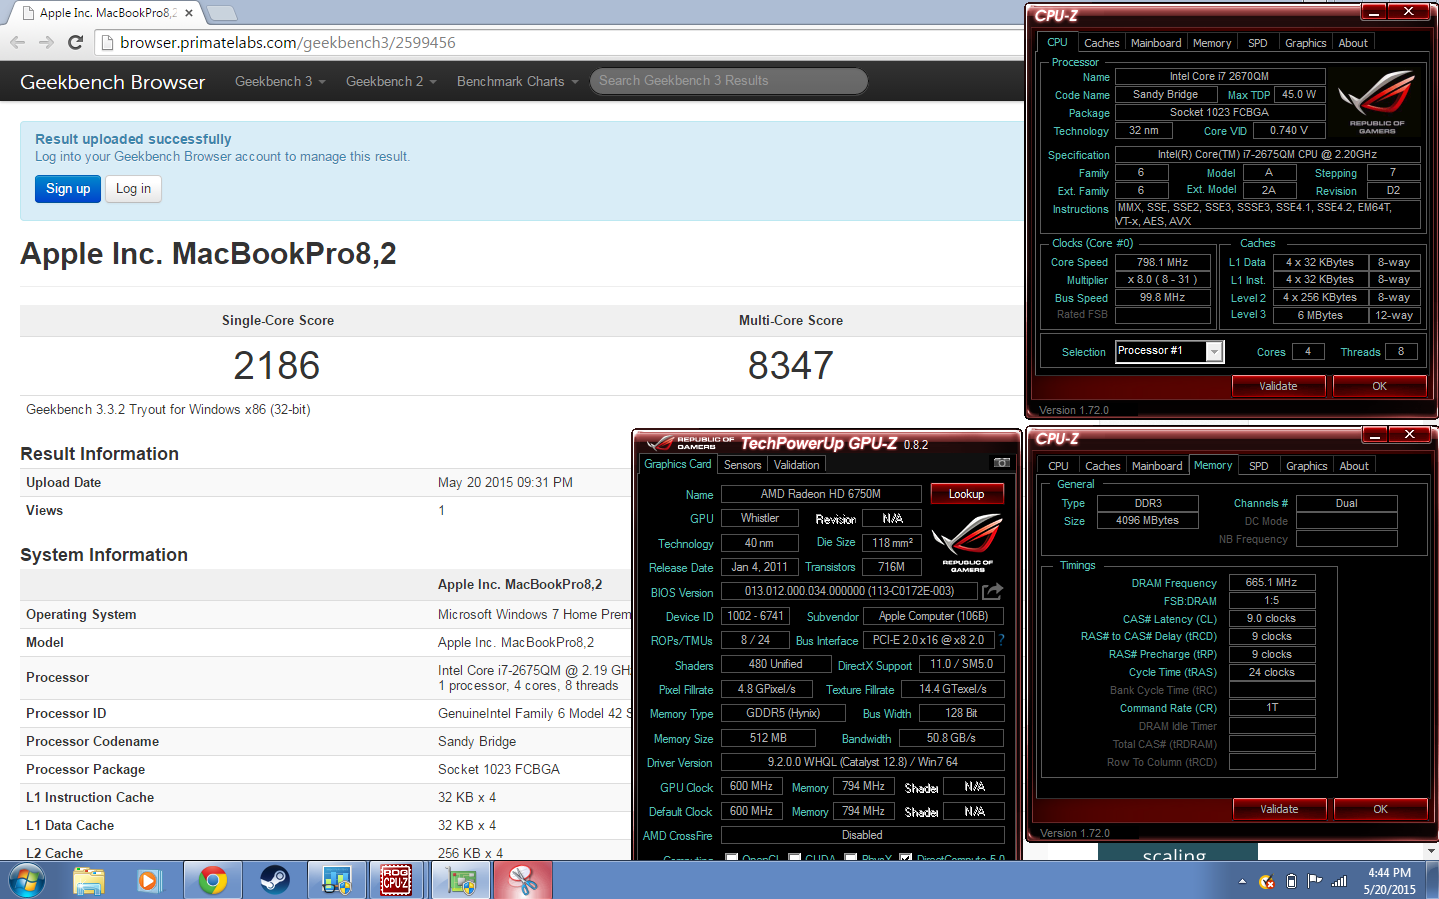1439x899 pixels.
Task: Click Validate in the CPU-Z processor window
Action: (x=1278, y=386)
